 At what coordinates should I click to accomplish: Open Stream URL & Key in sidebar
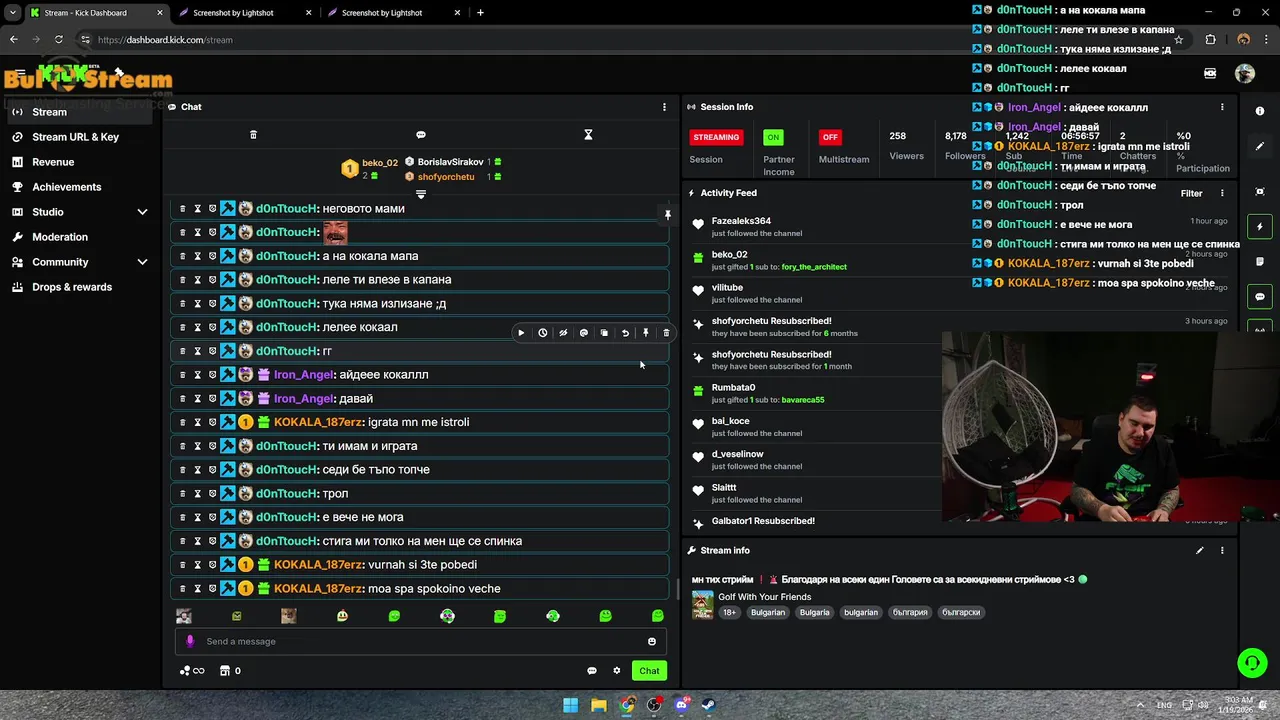(82, 137)
